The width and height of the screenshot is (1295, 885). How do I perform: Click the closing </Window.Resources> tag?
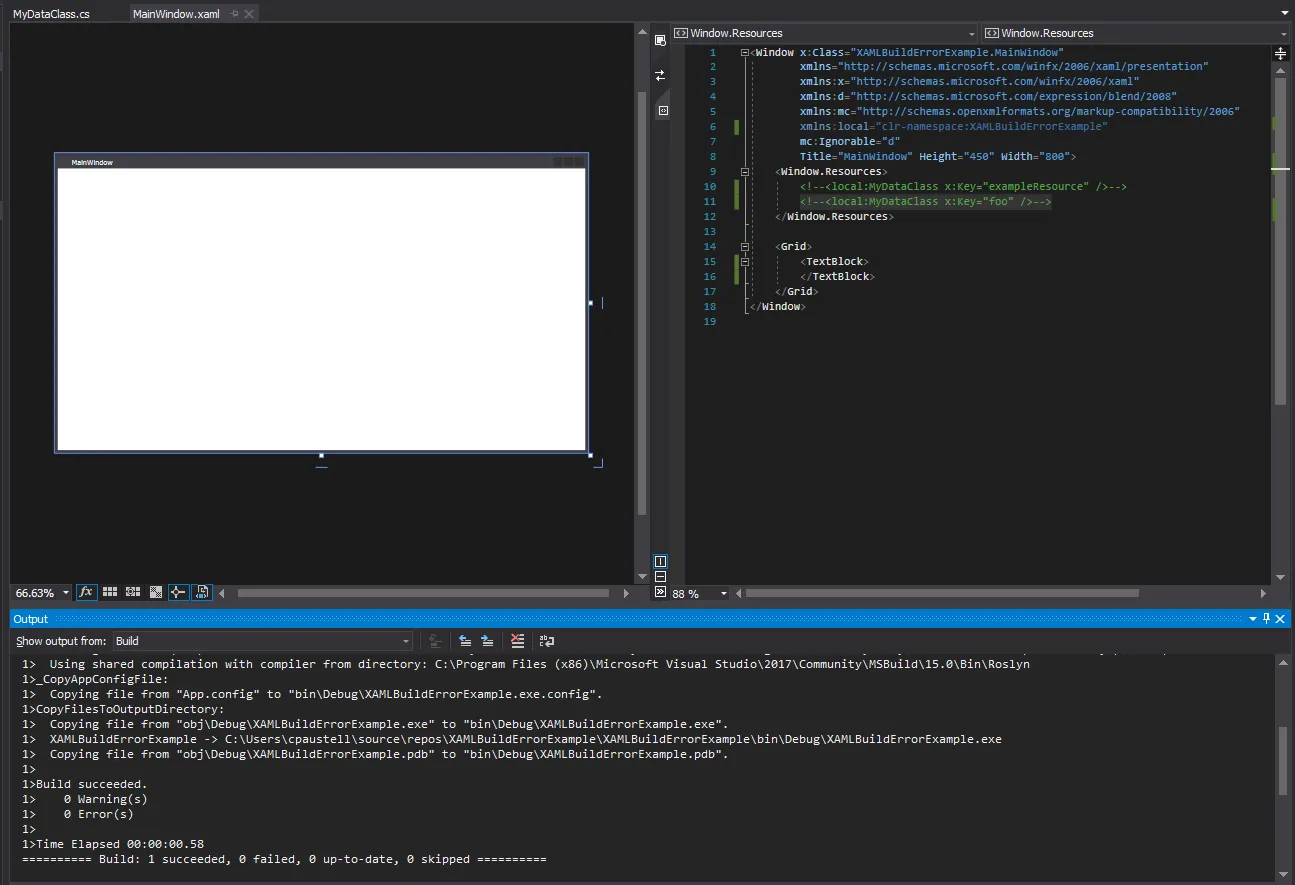(834, 217)
